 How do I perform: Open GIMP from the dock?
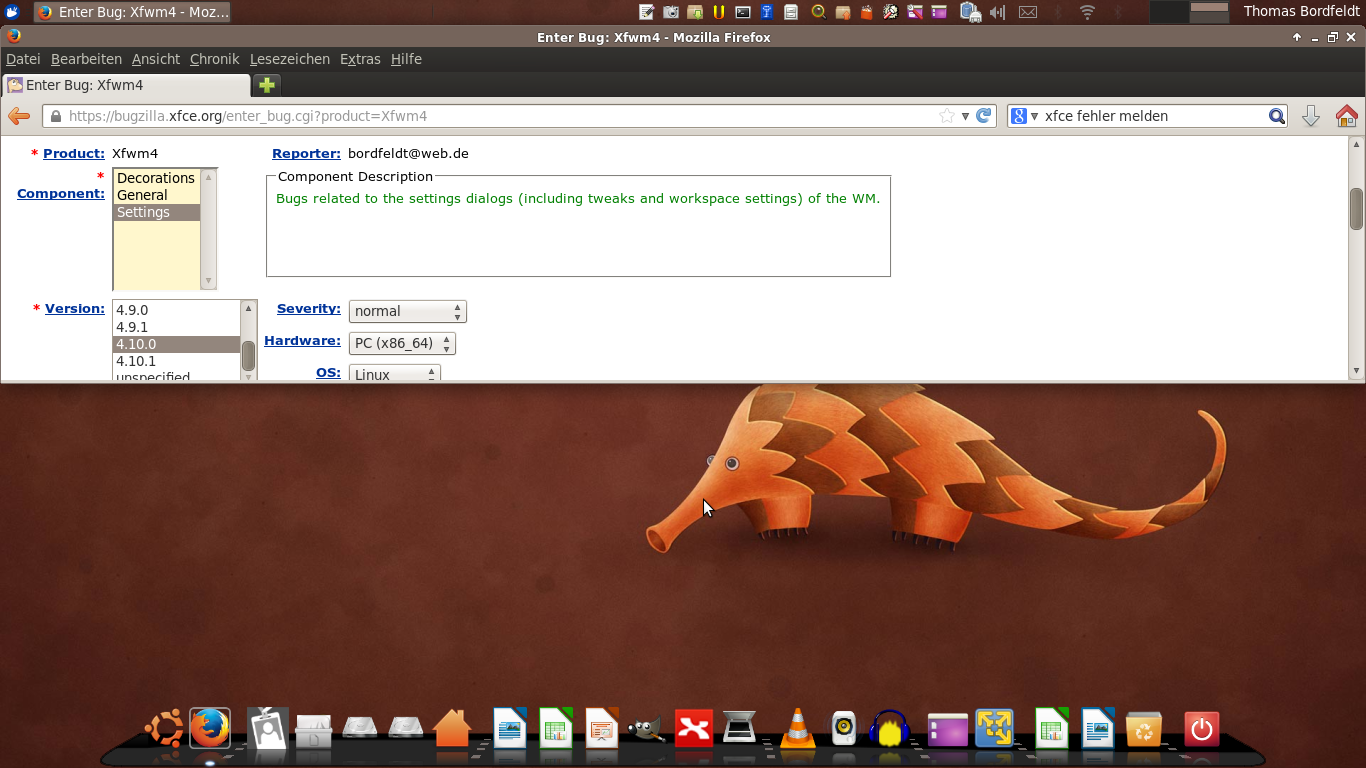click(646, 729)
